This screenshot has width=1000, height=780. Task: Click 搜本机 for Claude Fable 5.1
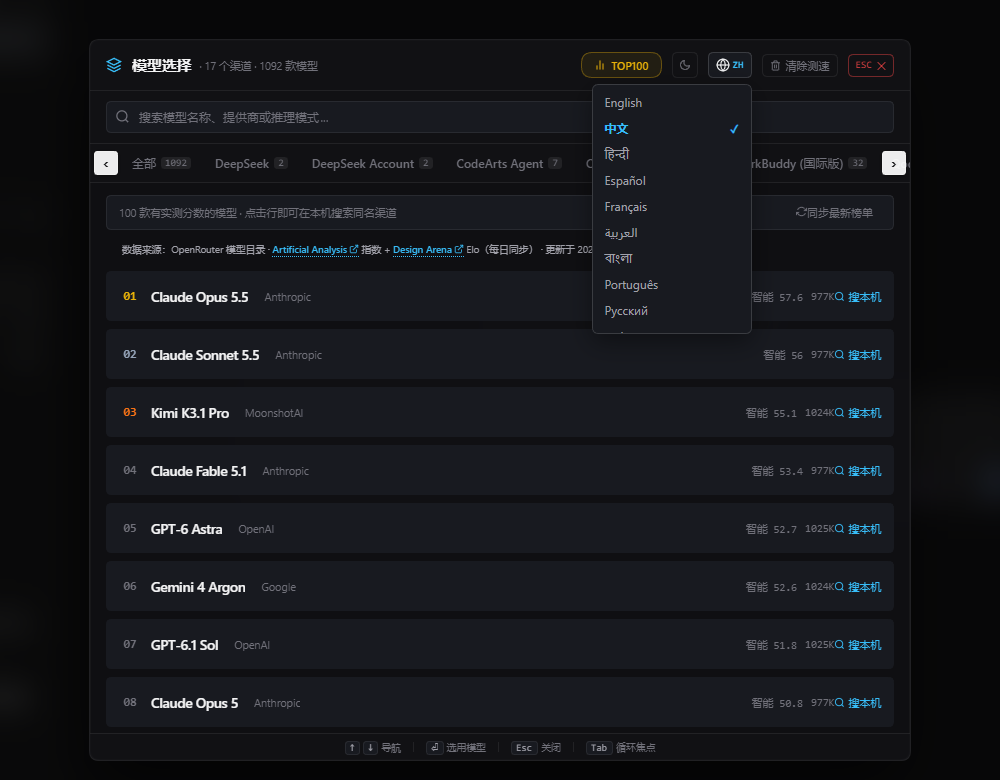858,471
